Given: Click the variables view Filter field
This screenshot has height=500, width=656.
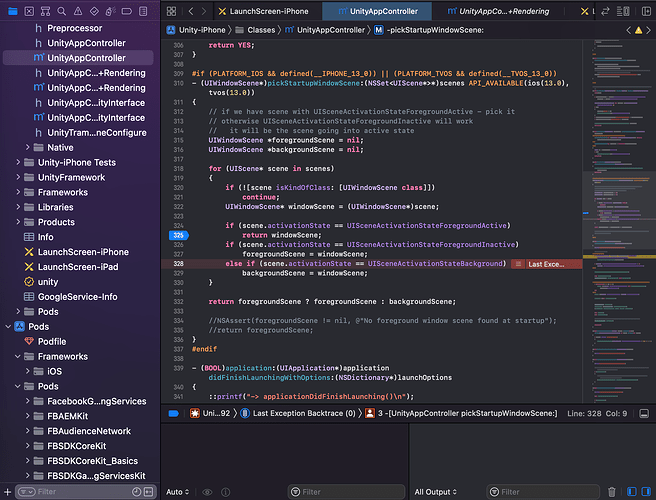Looking at the screenshot, I should pos(346,492).
